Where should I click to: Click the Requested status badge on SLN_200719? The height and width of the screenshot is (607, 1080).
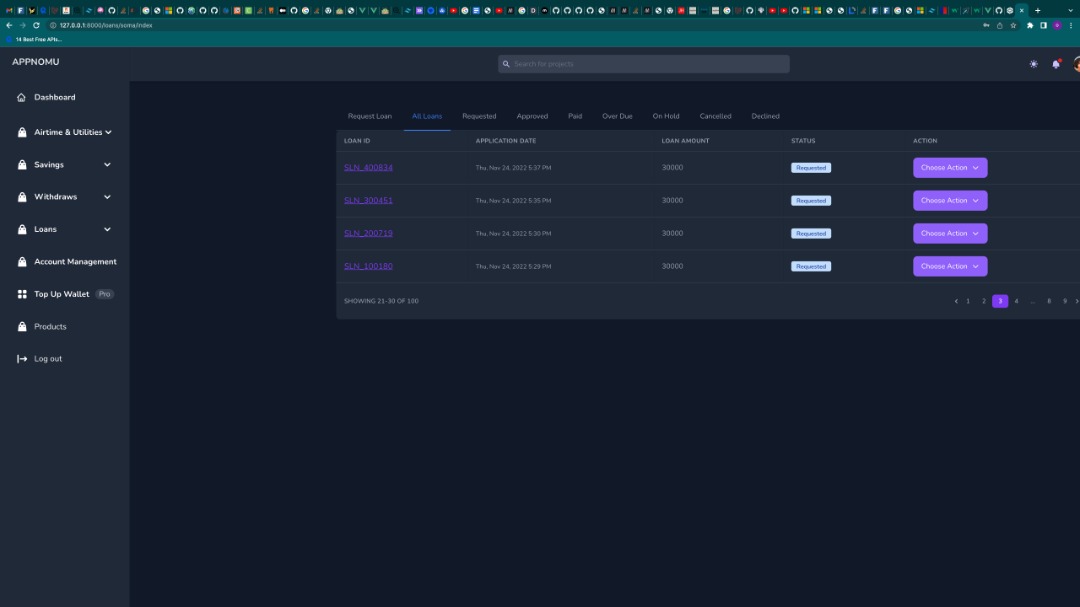[811, 233]
